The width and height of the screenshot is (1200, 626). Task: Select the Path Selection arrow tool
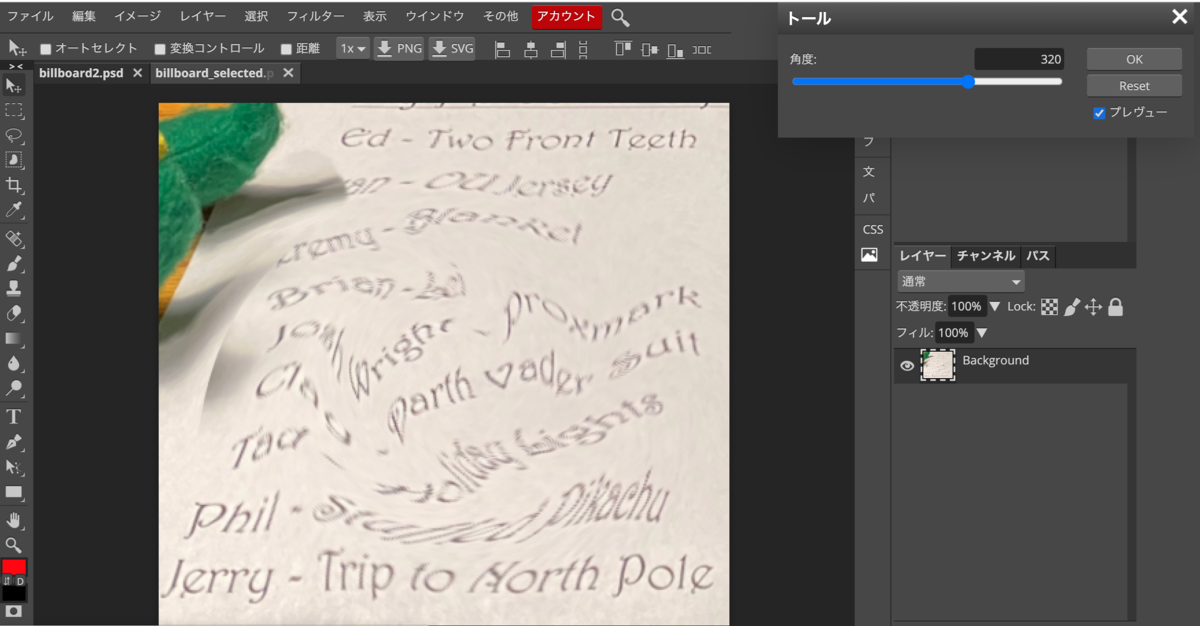[x=14, y=467]
